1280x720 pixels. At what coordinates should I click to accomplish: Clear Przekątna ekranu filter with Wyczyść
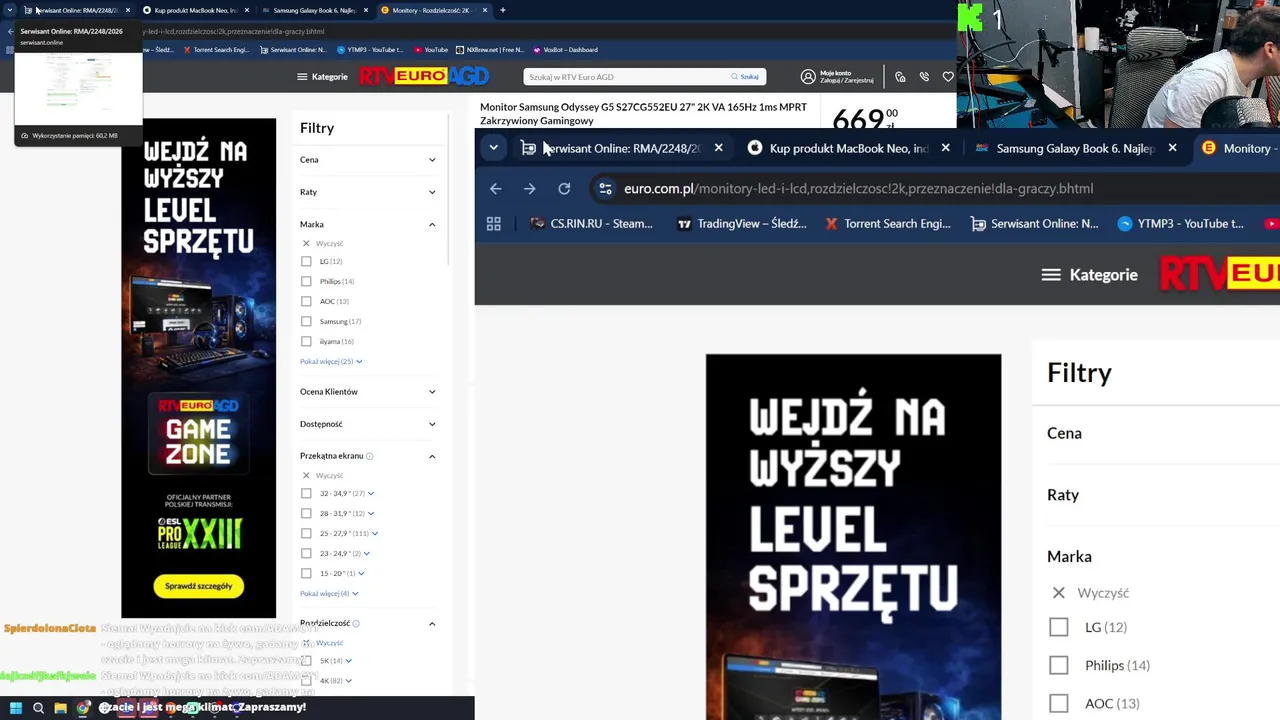point(322,475)
